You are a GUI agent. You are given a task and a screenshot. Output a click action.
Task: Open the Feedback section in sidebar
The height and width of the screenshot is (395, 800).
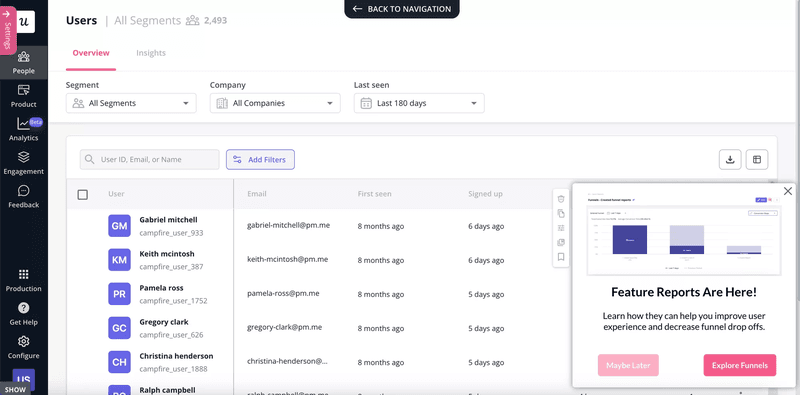(x=23, y=197)
